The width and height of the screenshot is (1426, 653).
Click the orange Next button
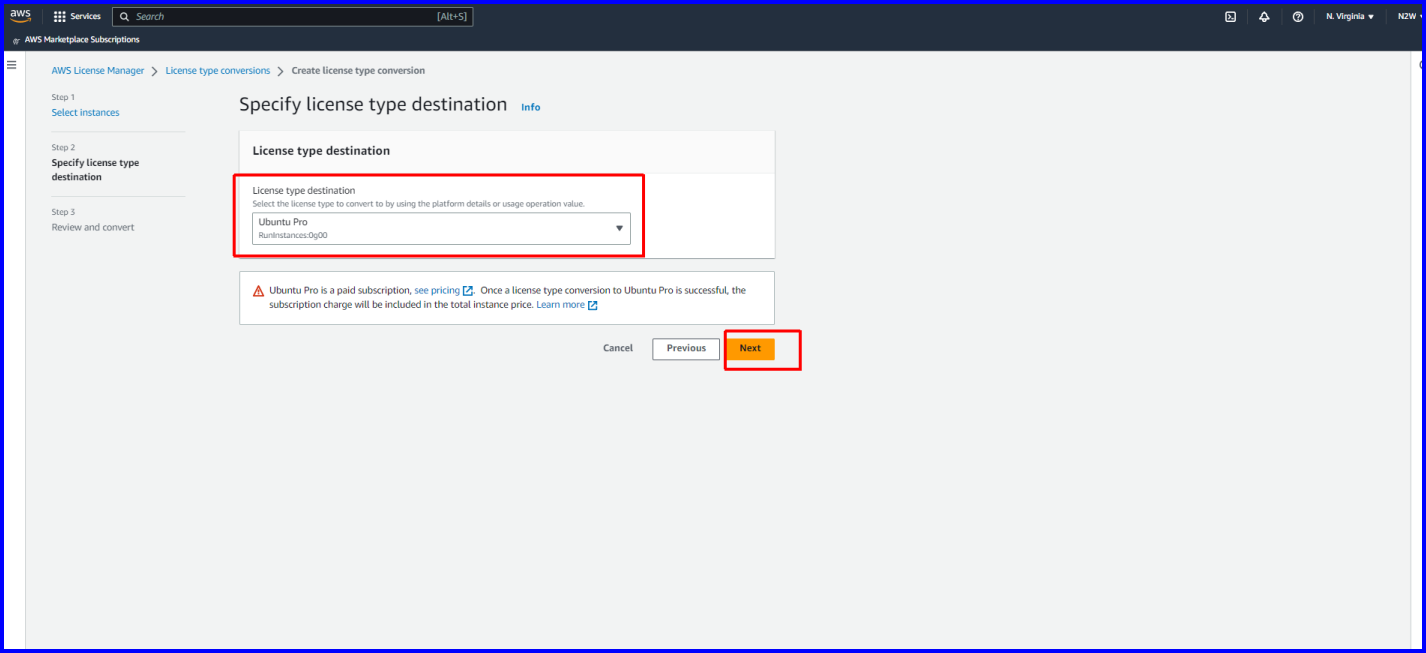pos(750,348)
